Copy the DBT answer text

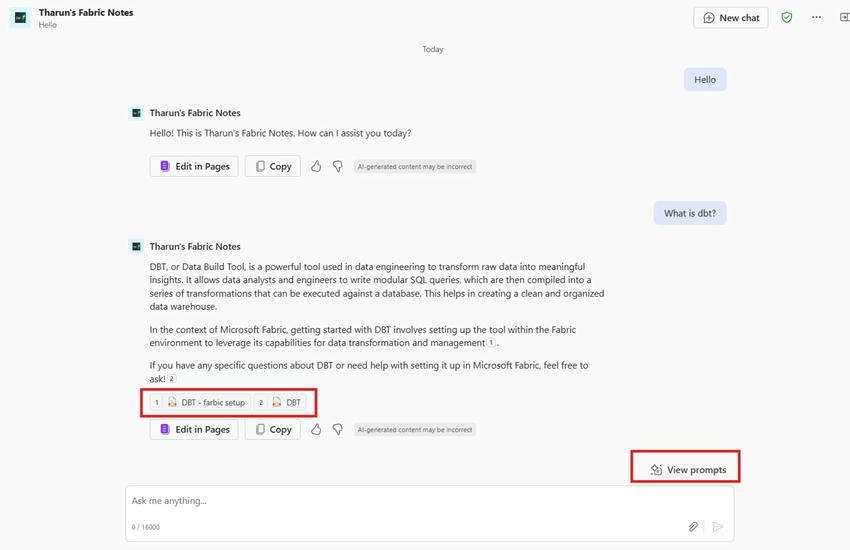coord(272,429)
